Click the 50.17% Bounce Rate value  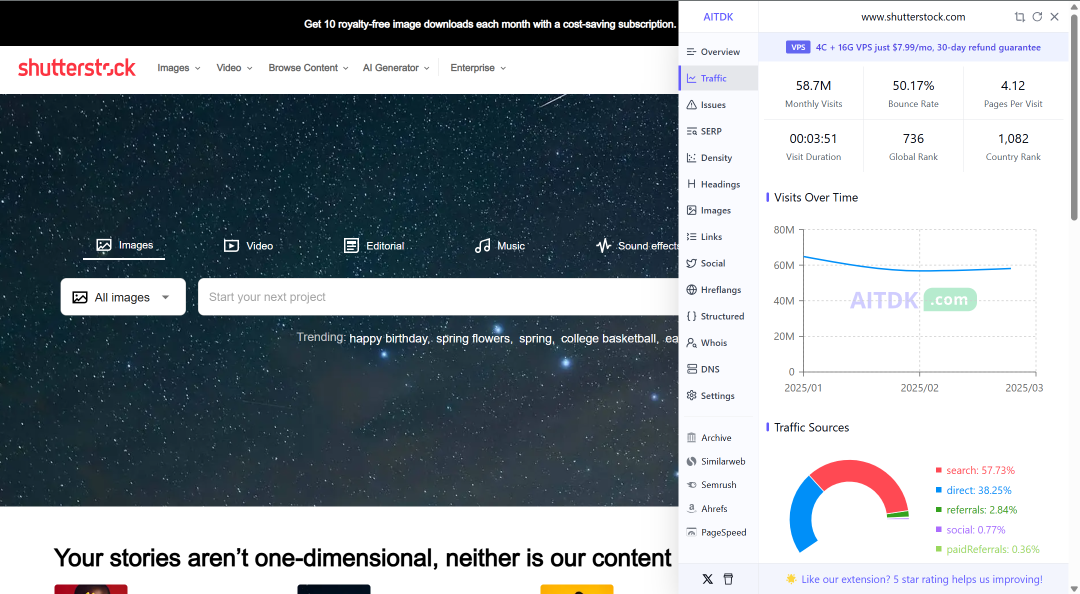click(913, 85)
